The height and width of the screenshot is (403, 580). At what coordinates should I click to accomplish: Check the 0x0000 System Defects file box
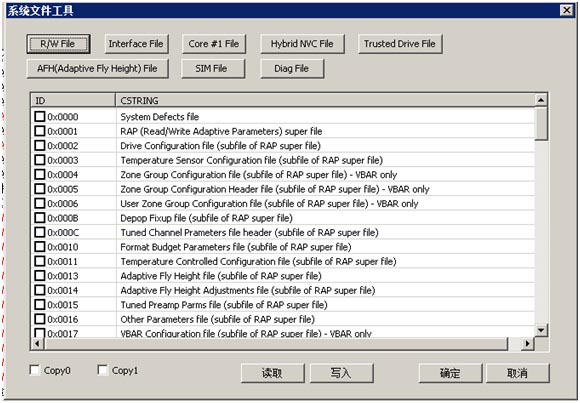coord(40,117)
